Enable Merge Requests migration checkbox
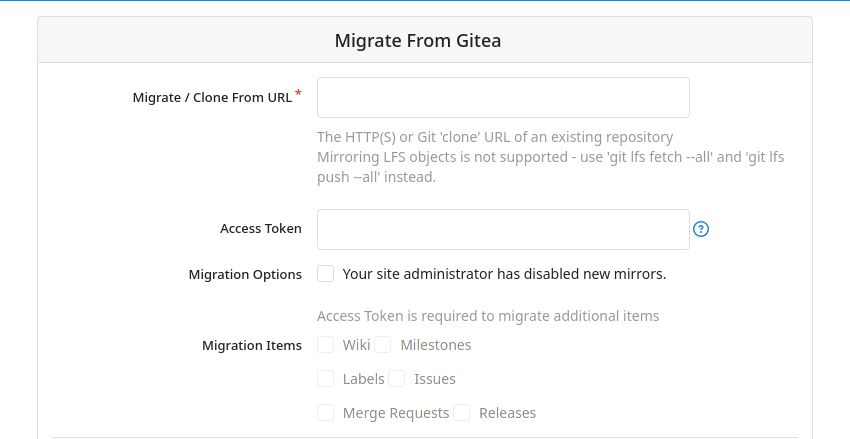This screenshot has width=850, height=439. [x=326, y=413]
